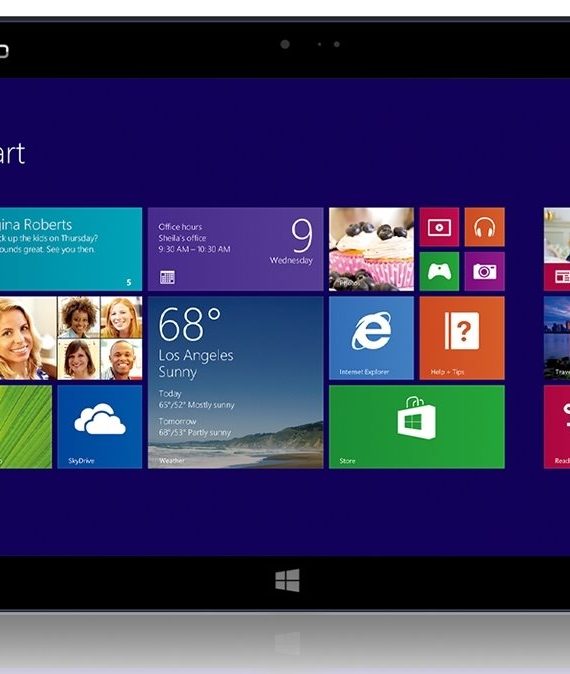Open the Help + Tips tile
The image size is (570, 674).
coord(462,338)
